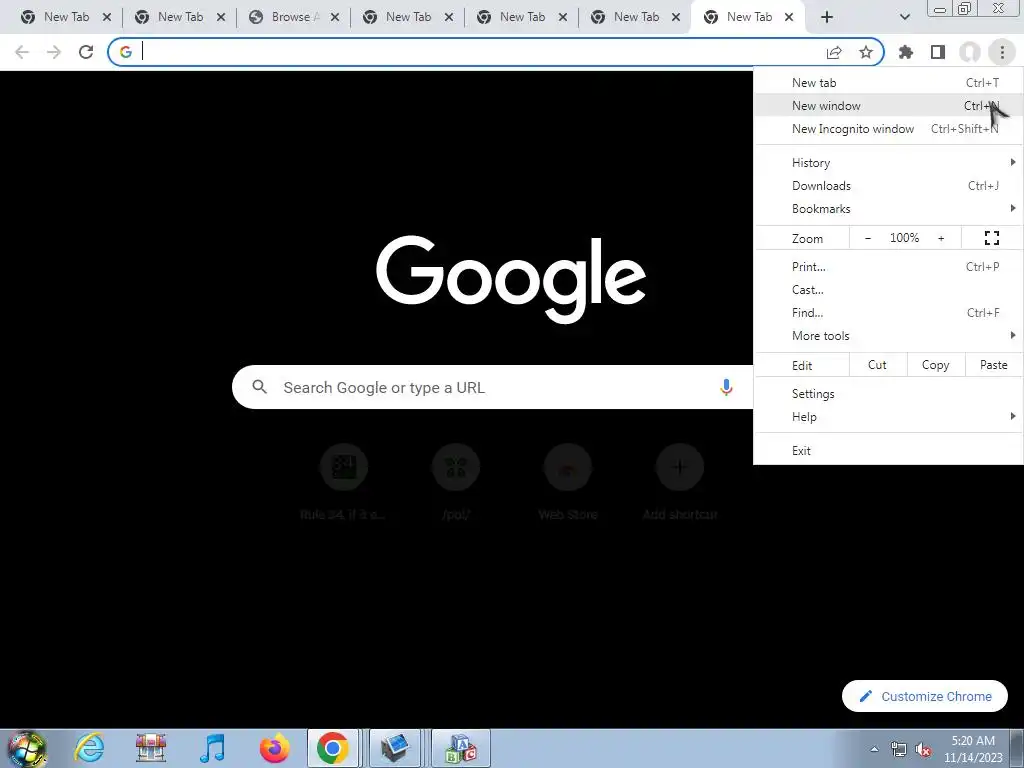The width and height of the screenshot is (1024, 768).
Task: Open Settings from the menu
Action: (x=888, y=394)
